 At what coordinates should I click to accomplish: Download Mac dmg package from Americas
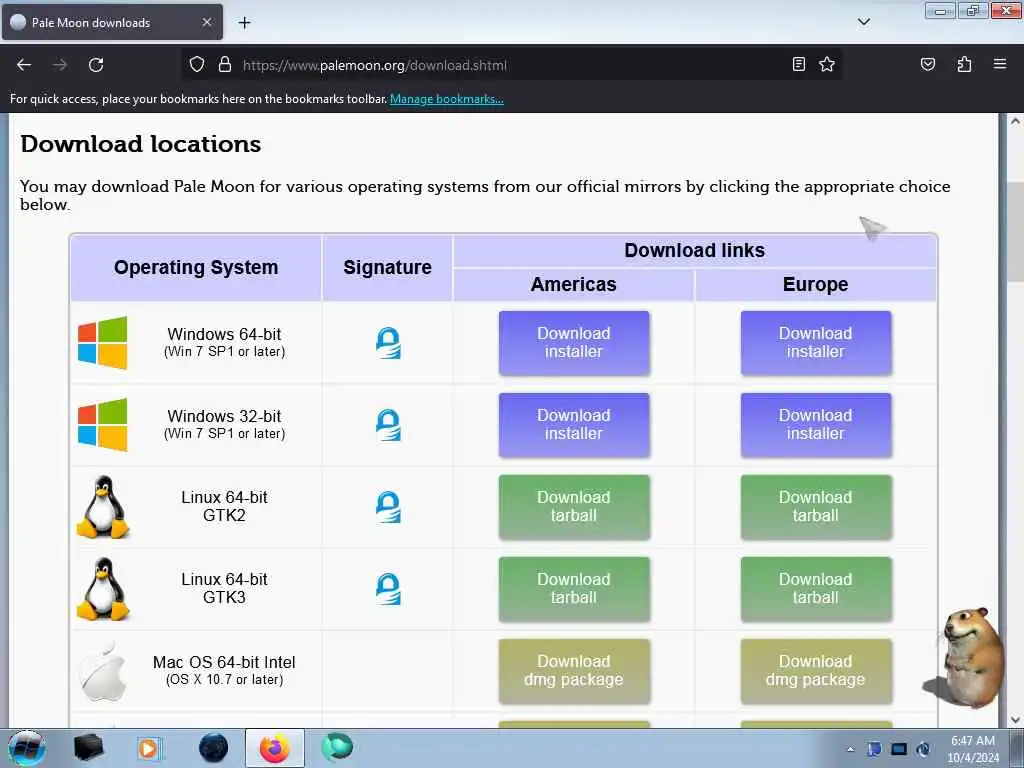[x=574, y=671]
